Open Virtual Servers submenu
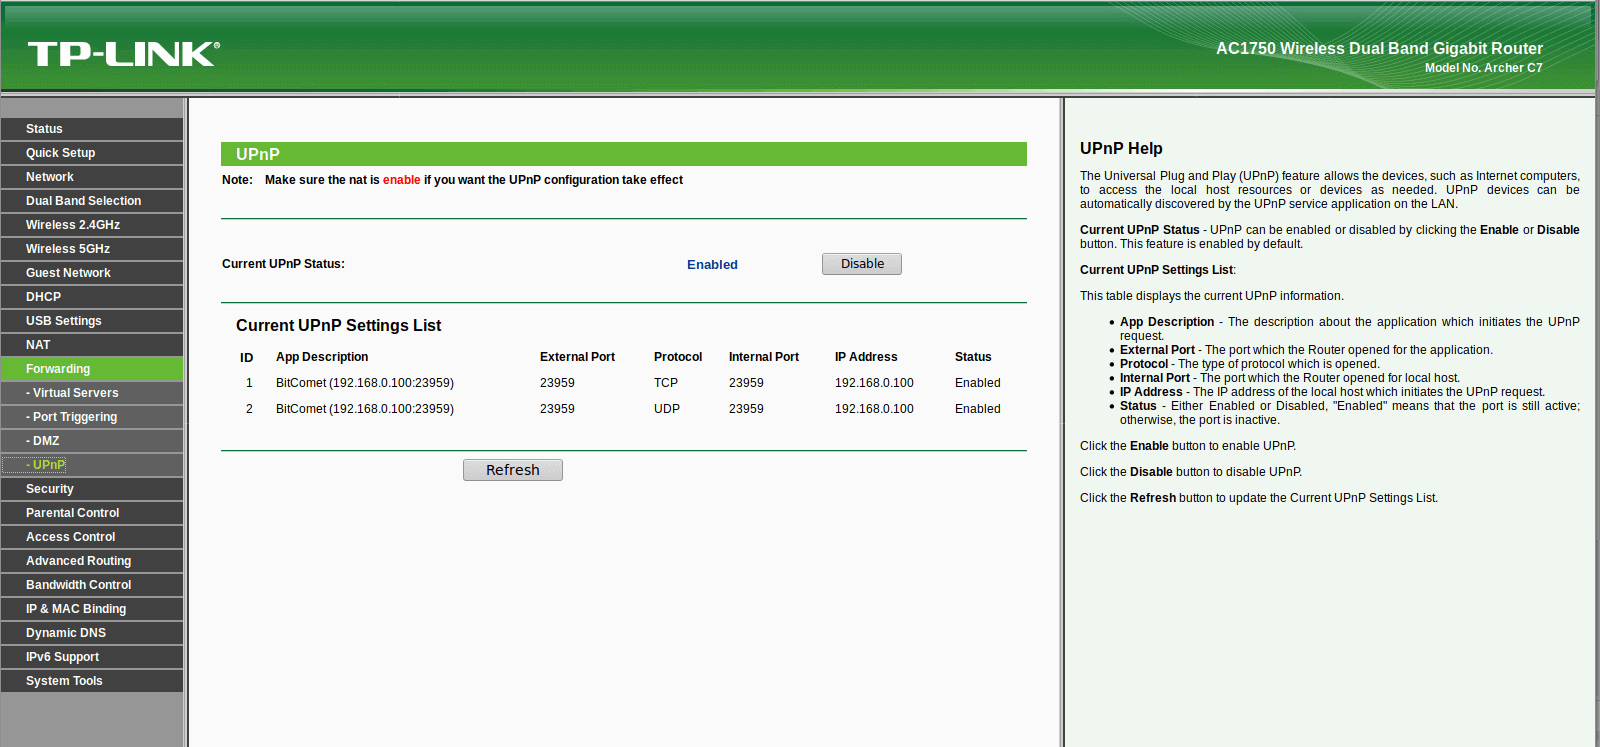1600x747 pixels. click(92, 393)
